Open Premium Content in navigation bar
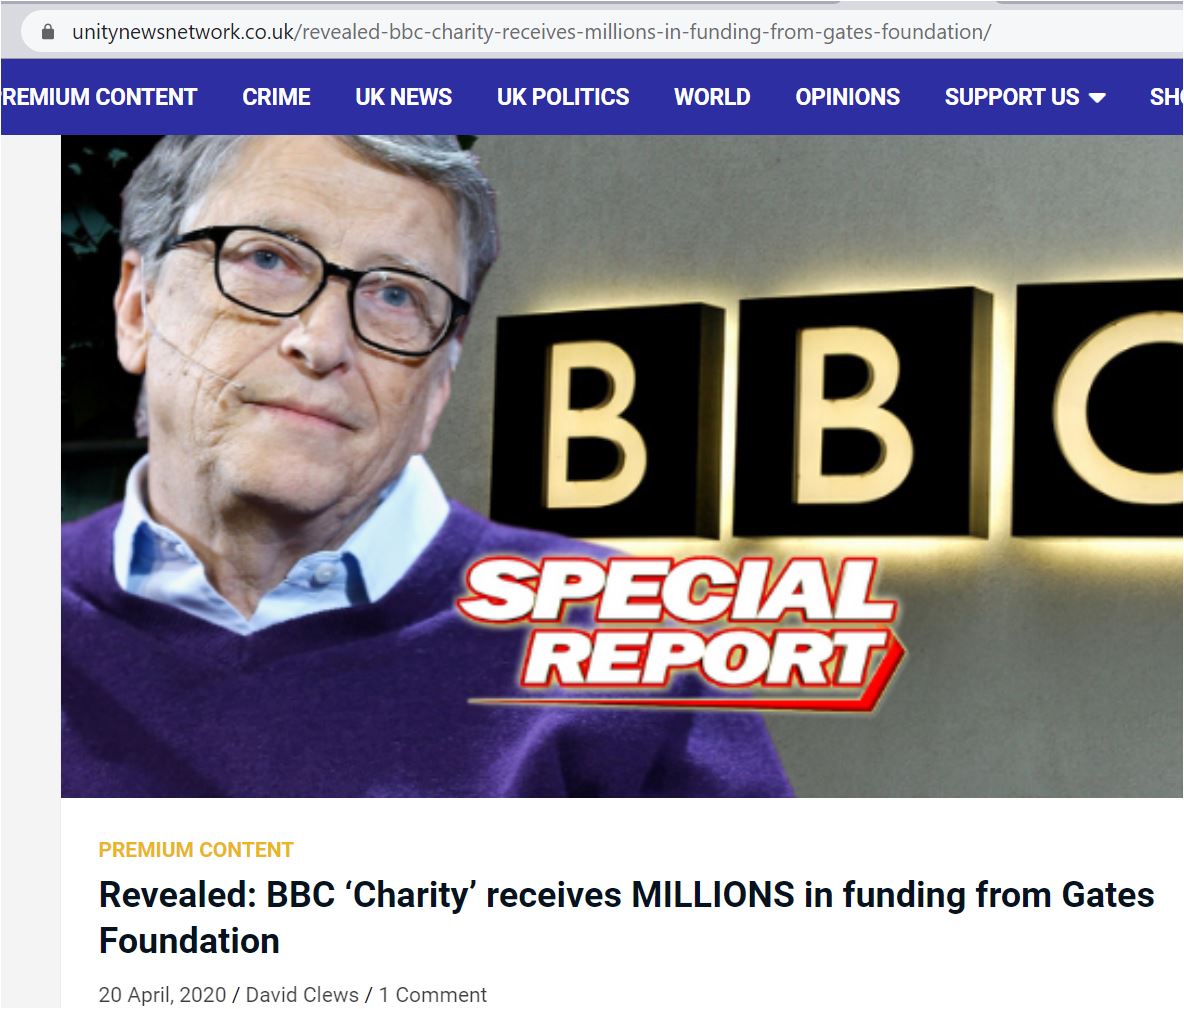 pyautogui.click(x=99, y=97)
